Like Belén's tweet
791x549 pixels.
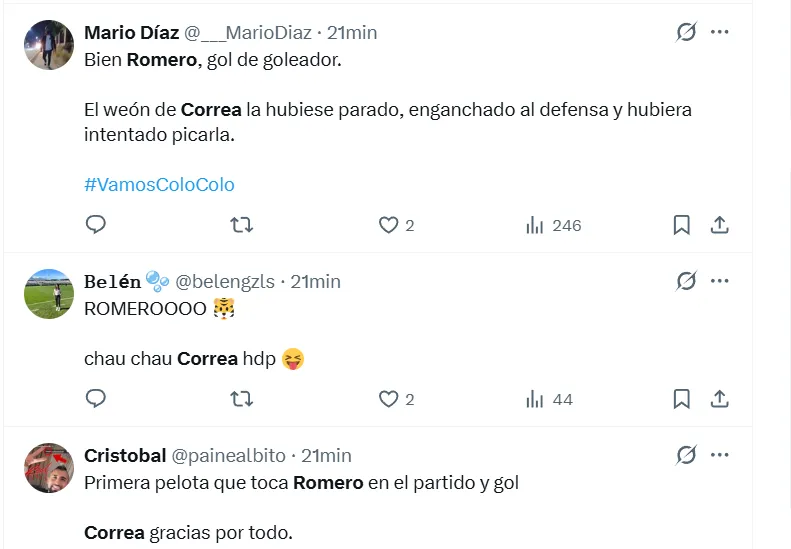389,399
